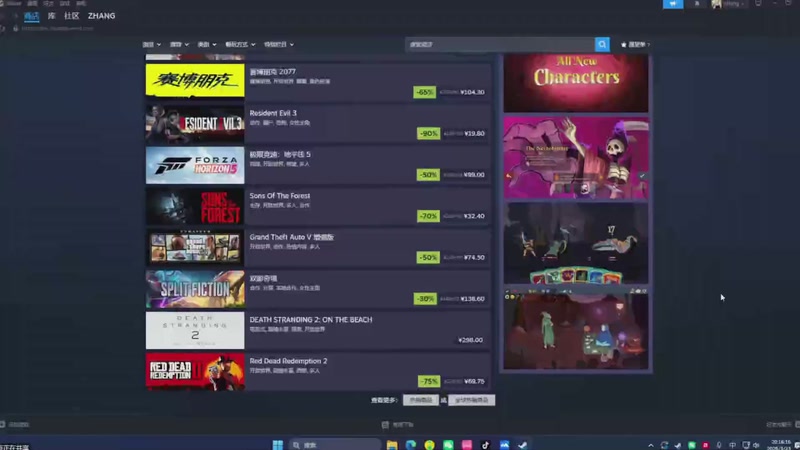Open the Resident Evil 3 listing
The width and height of the screenshot is (800, 450).
click(x=318, y=123)
